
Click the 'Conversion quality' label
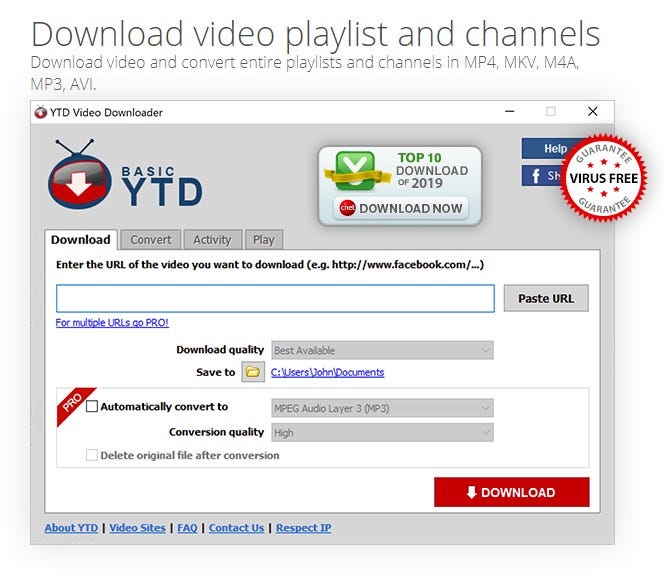point(216,432)
